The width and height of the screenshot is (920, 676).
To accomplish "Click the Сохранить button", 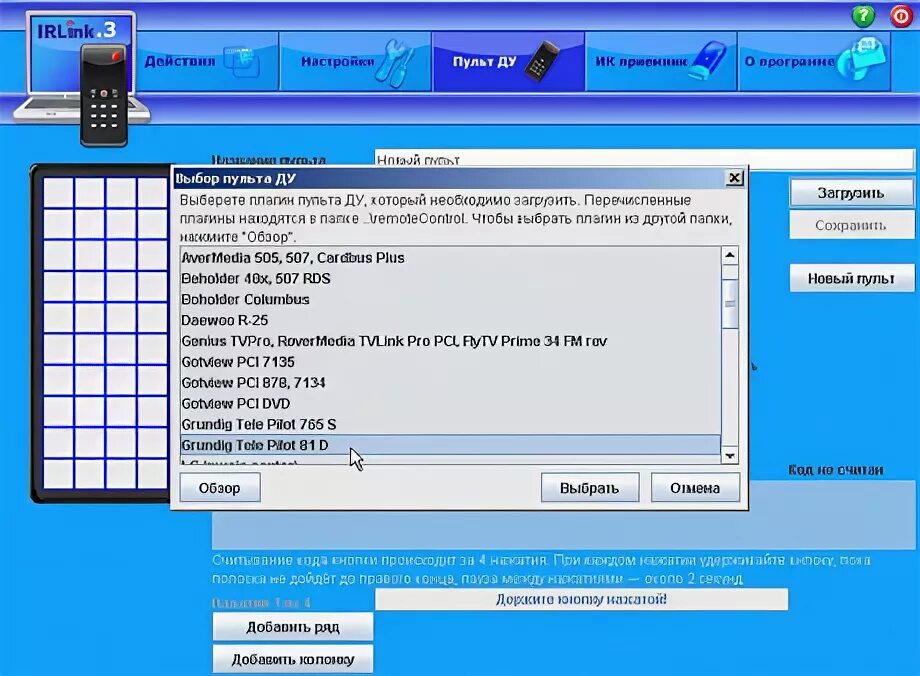I will click(851, 225).
